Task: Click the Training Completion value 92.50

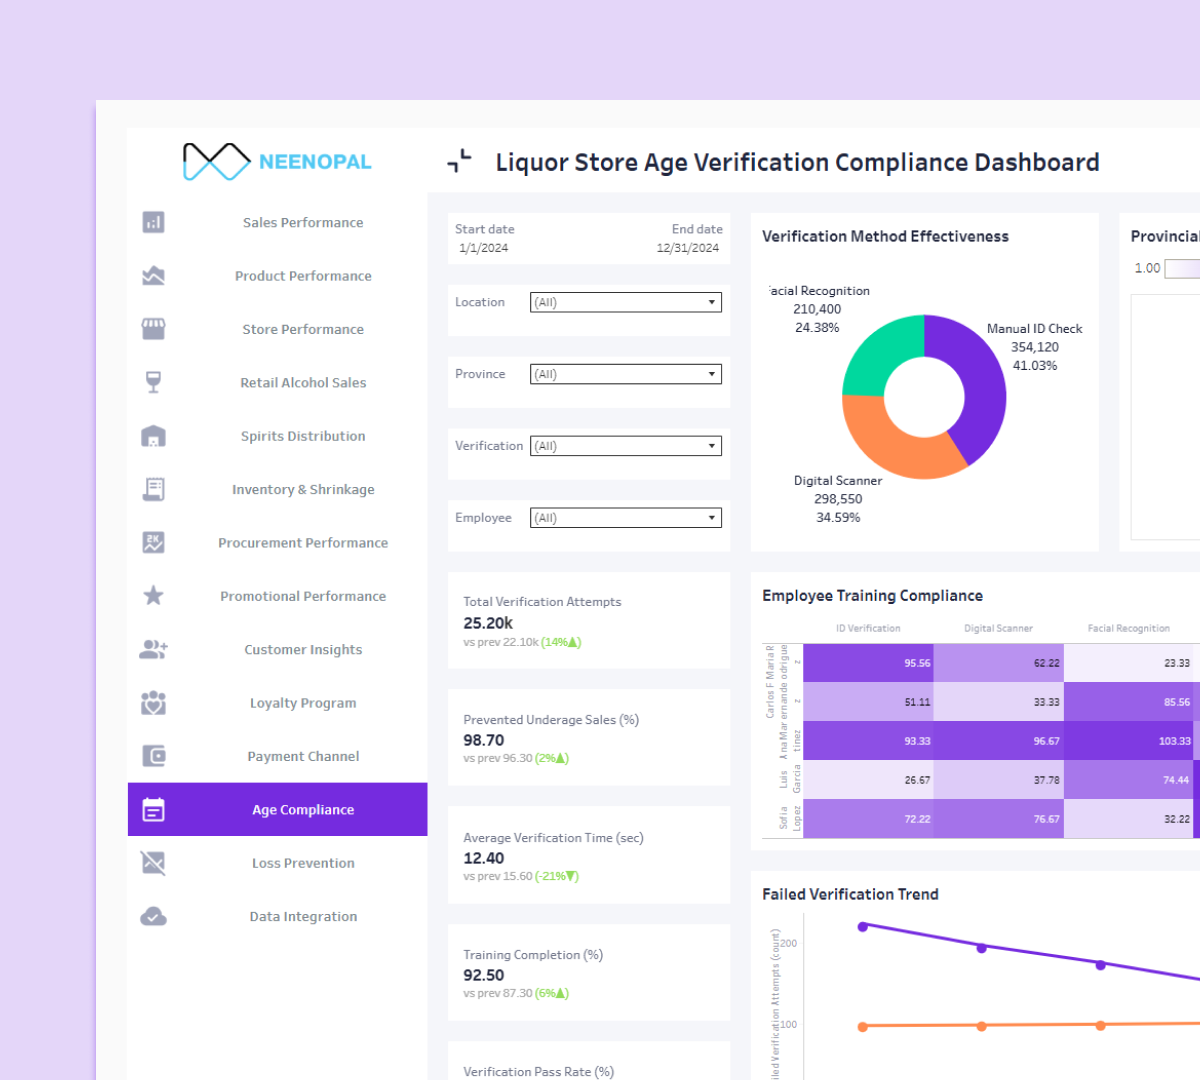Action: point(484,976)
